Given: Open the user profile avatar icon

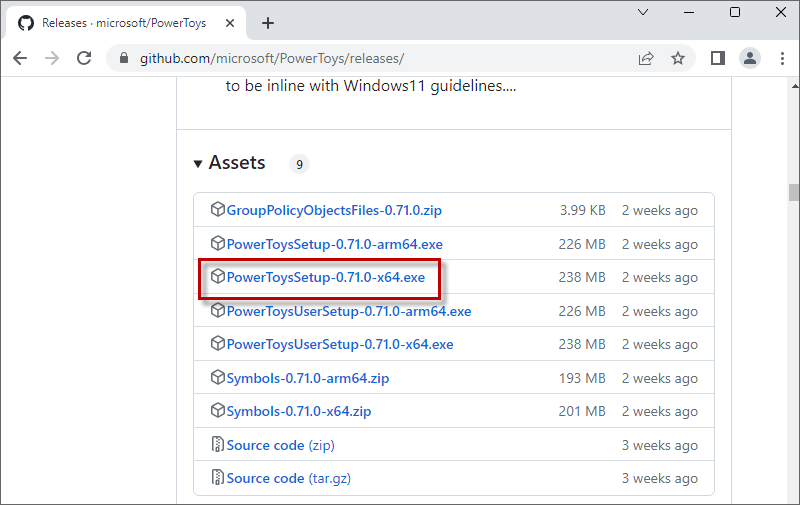Looking at the screenshot, I should [x=750, y=58].
